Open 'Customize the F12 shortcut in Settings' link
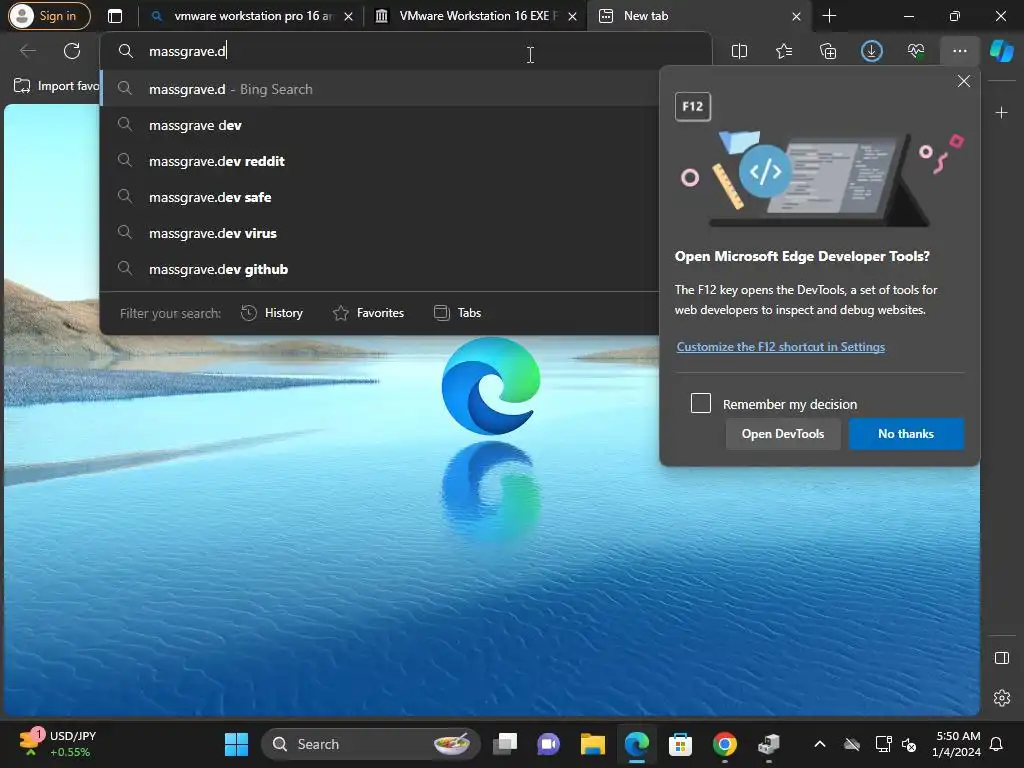Image resolution: width=1024 pixels, height=768 pixels. (780, 347)
